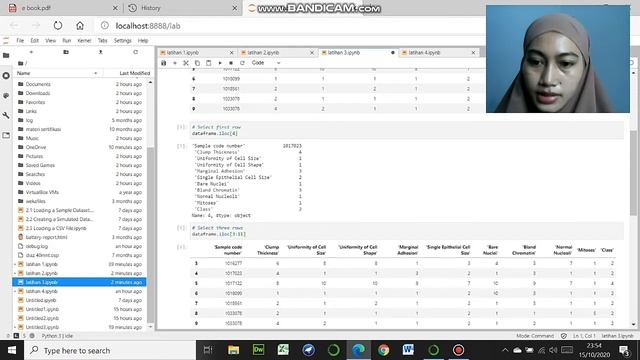
Task: Open the VirtualBox VMs folder
Action: coord(80,192)
